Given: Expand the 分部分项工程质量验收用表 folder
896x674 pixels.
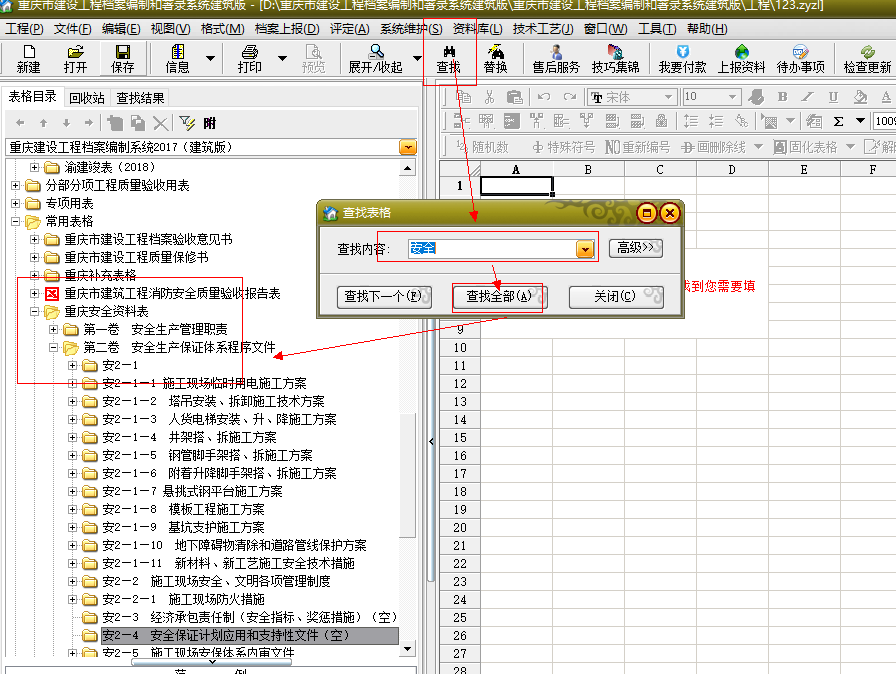Looking at the screenshot, I should point(16,186).
